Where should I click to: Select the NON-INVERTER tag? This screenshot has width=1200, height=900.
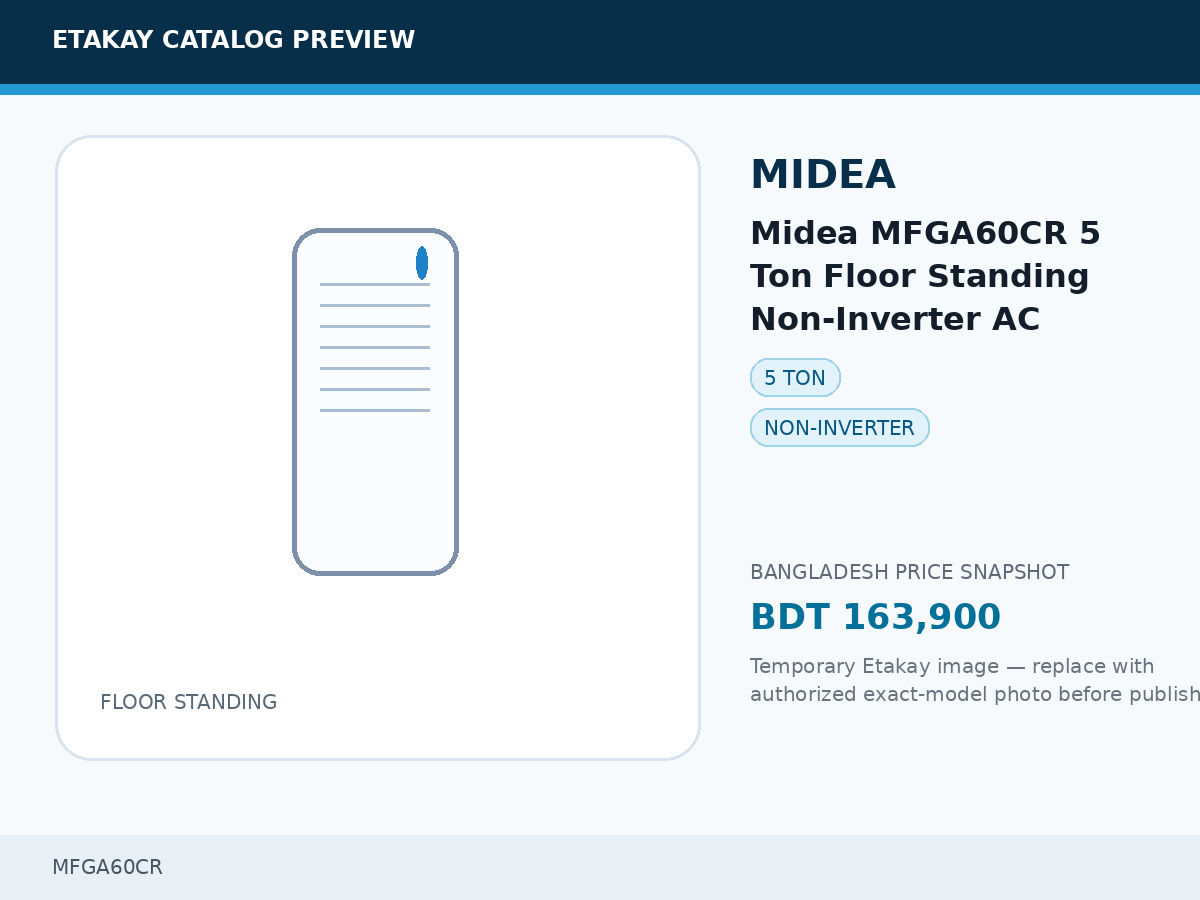pos(840,428)
